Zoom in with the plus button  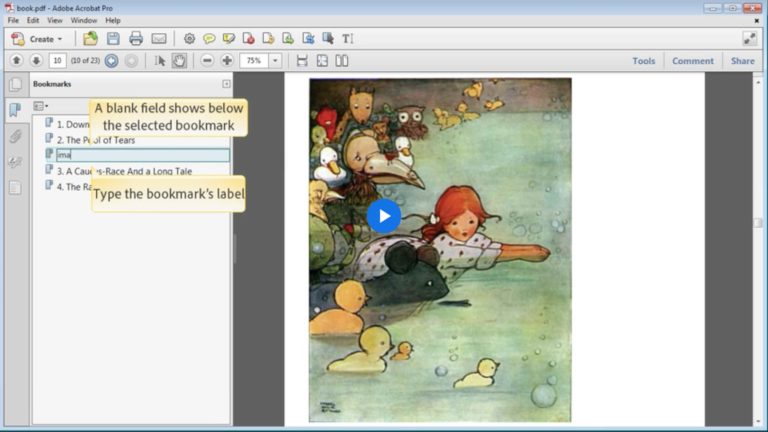coord(227,61)
